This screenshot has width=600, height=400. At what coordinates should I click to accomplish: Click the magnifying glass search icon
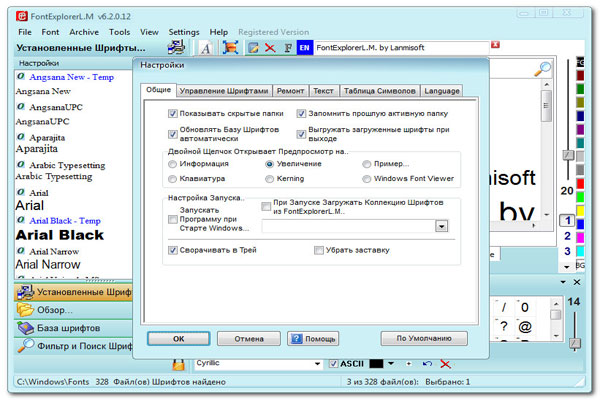click(x=542, y=69)
